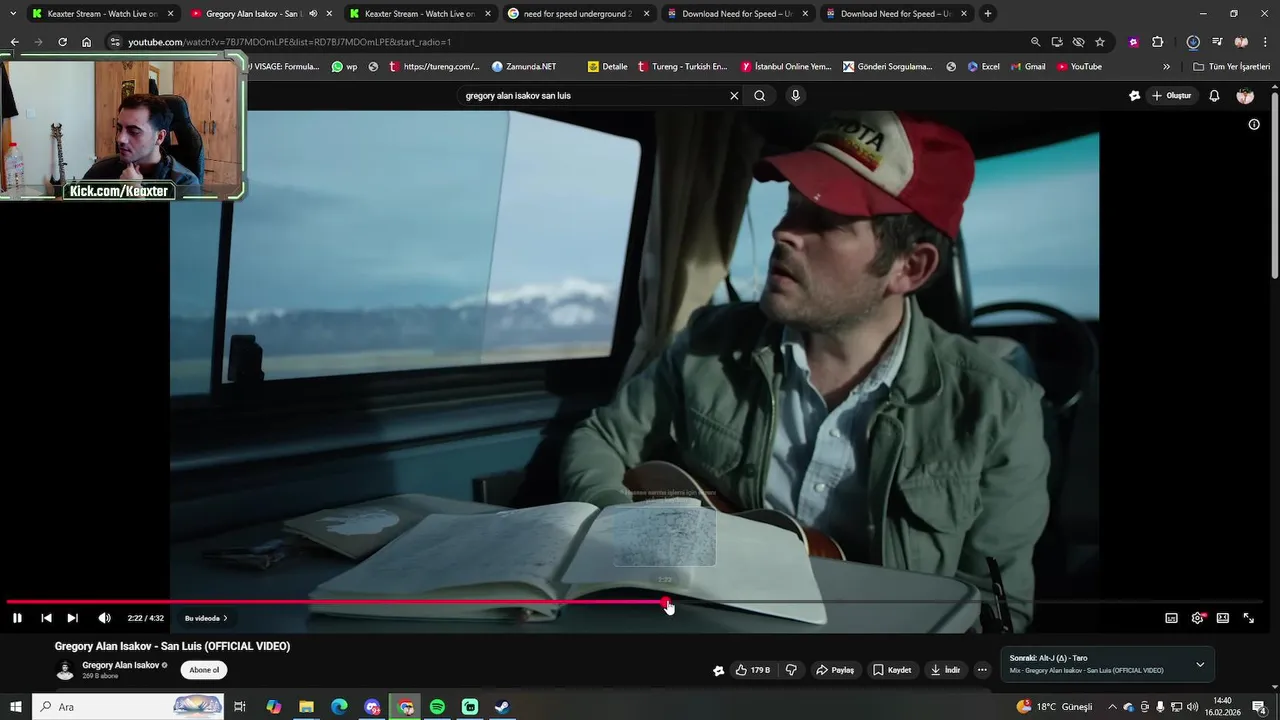Image resolution: width=1280 pixels, height=720 pixels.
Task: Click the install app icon in address bar
Action: 1057,42
